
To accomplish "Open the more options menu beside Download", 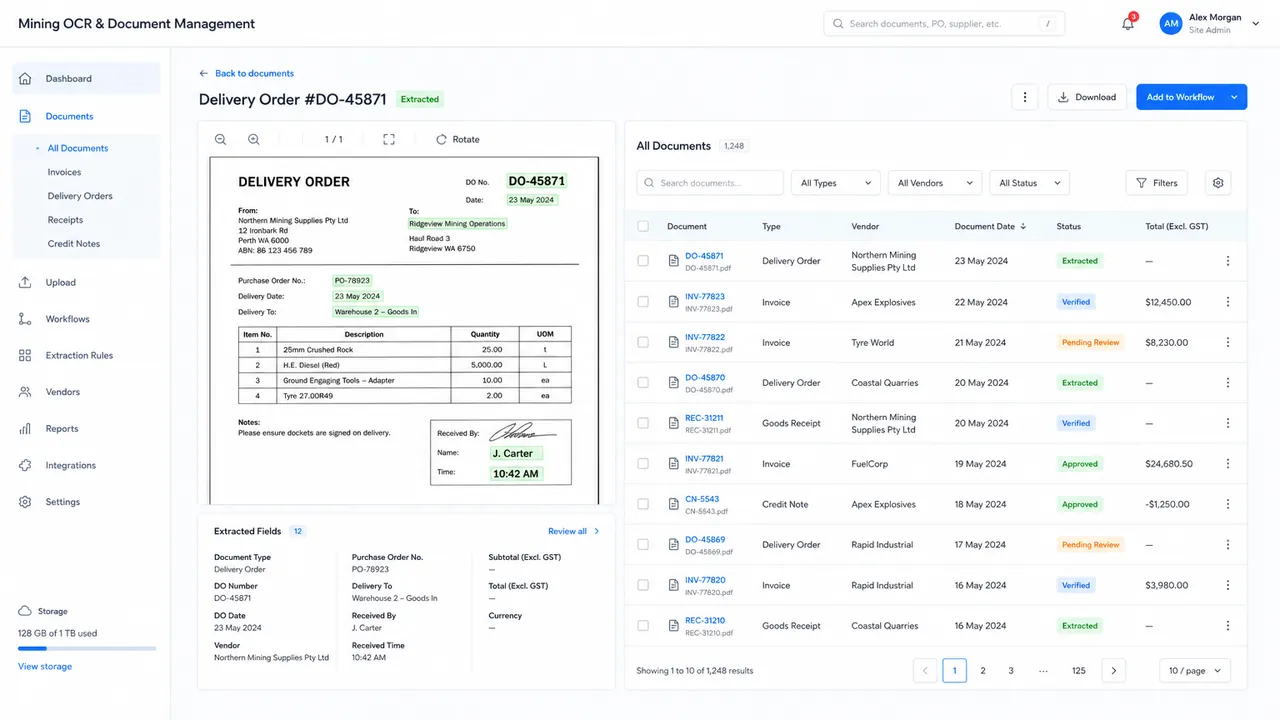I will pyautogui.click(x=1024, y=97).
